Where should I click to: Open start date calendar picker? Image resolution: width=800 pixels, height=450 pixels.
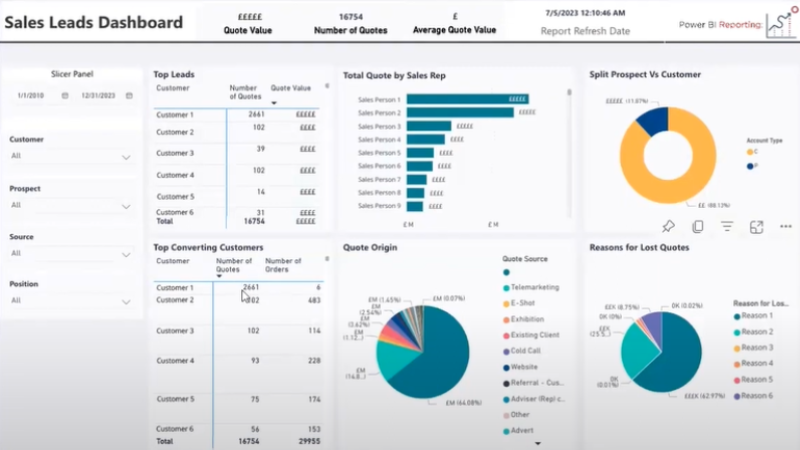click(x=65, y=95)
